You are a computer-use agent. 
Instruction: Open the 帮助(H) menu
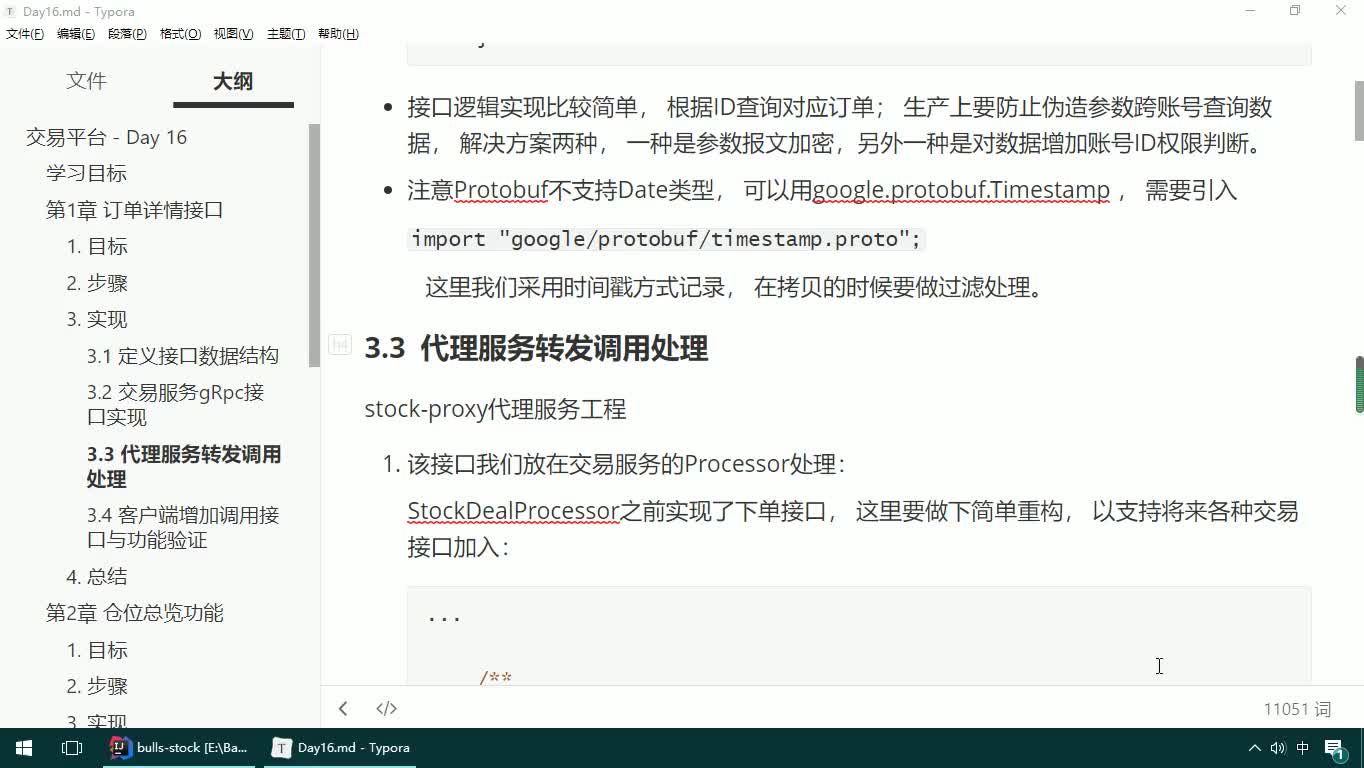tap(338, 34)
